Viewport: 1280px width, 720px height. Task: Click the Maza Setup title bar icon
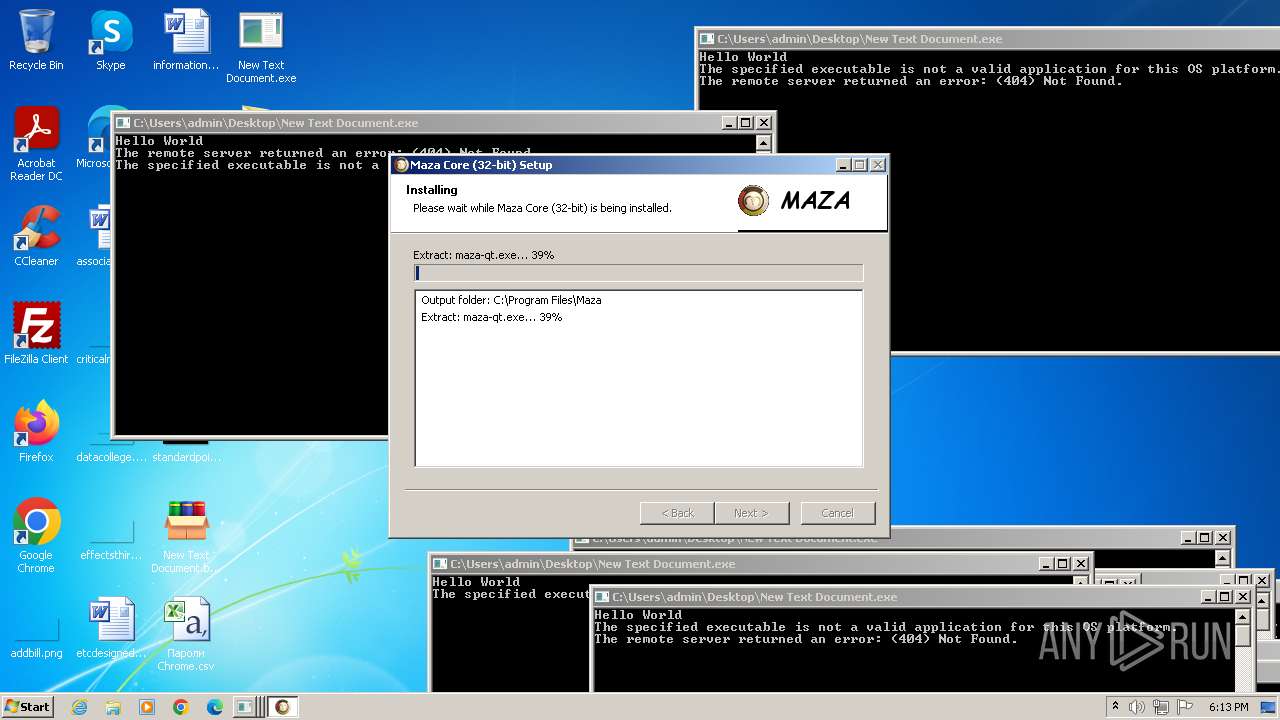coord(402,165)
